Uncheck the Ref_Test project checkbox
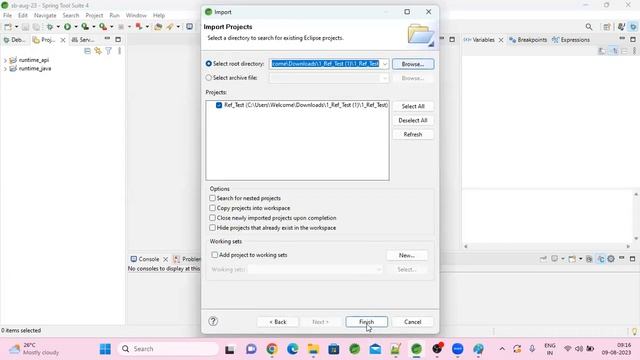 tap(219, 105)
